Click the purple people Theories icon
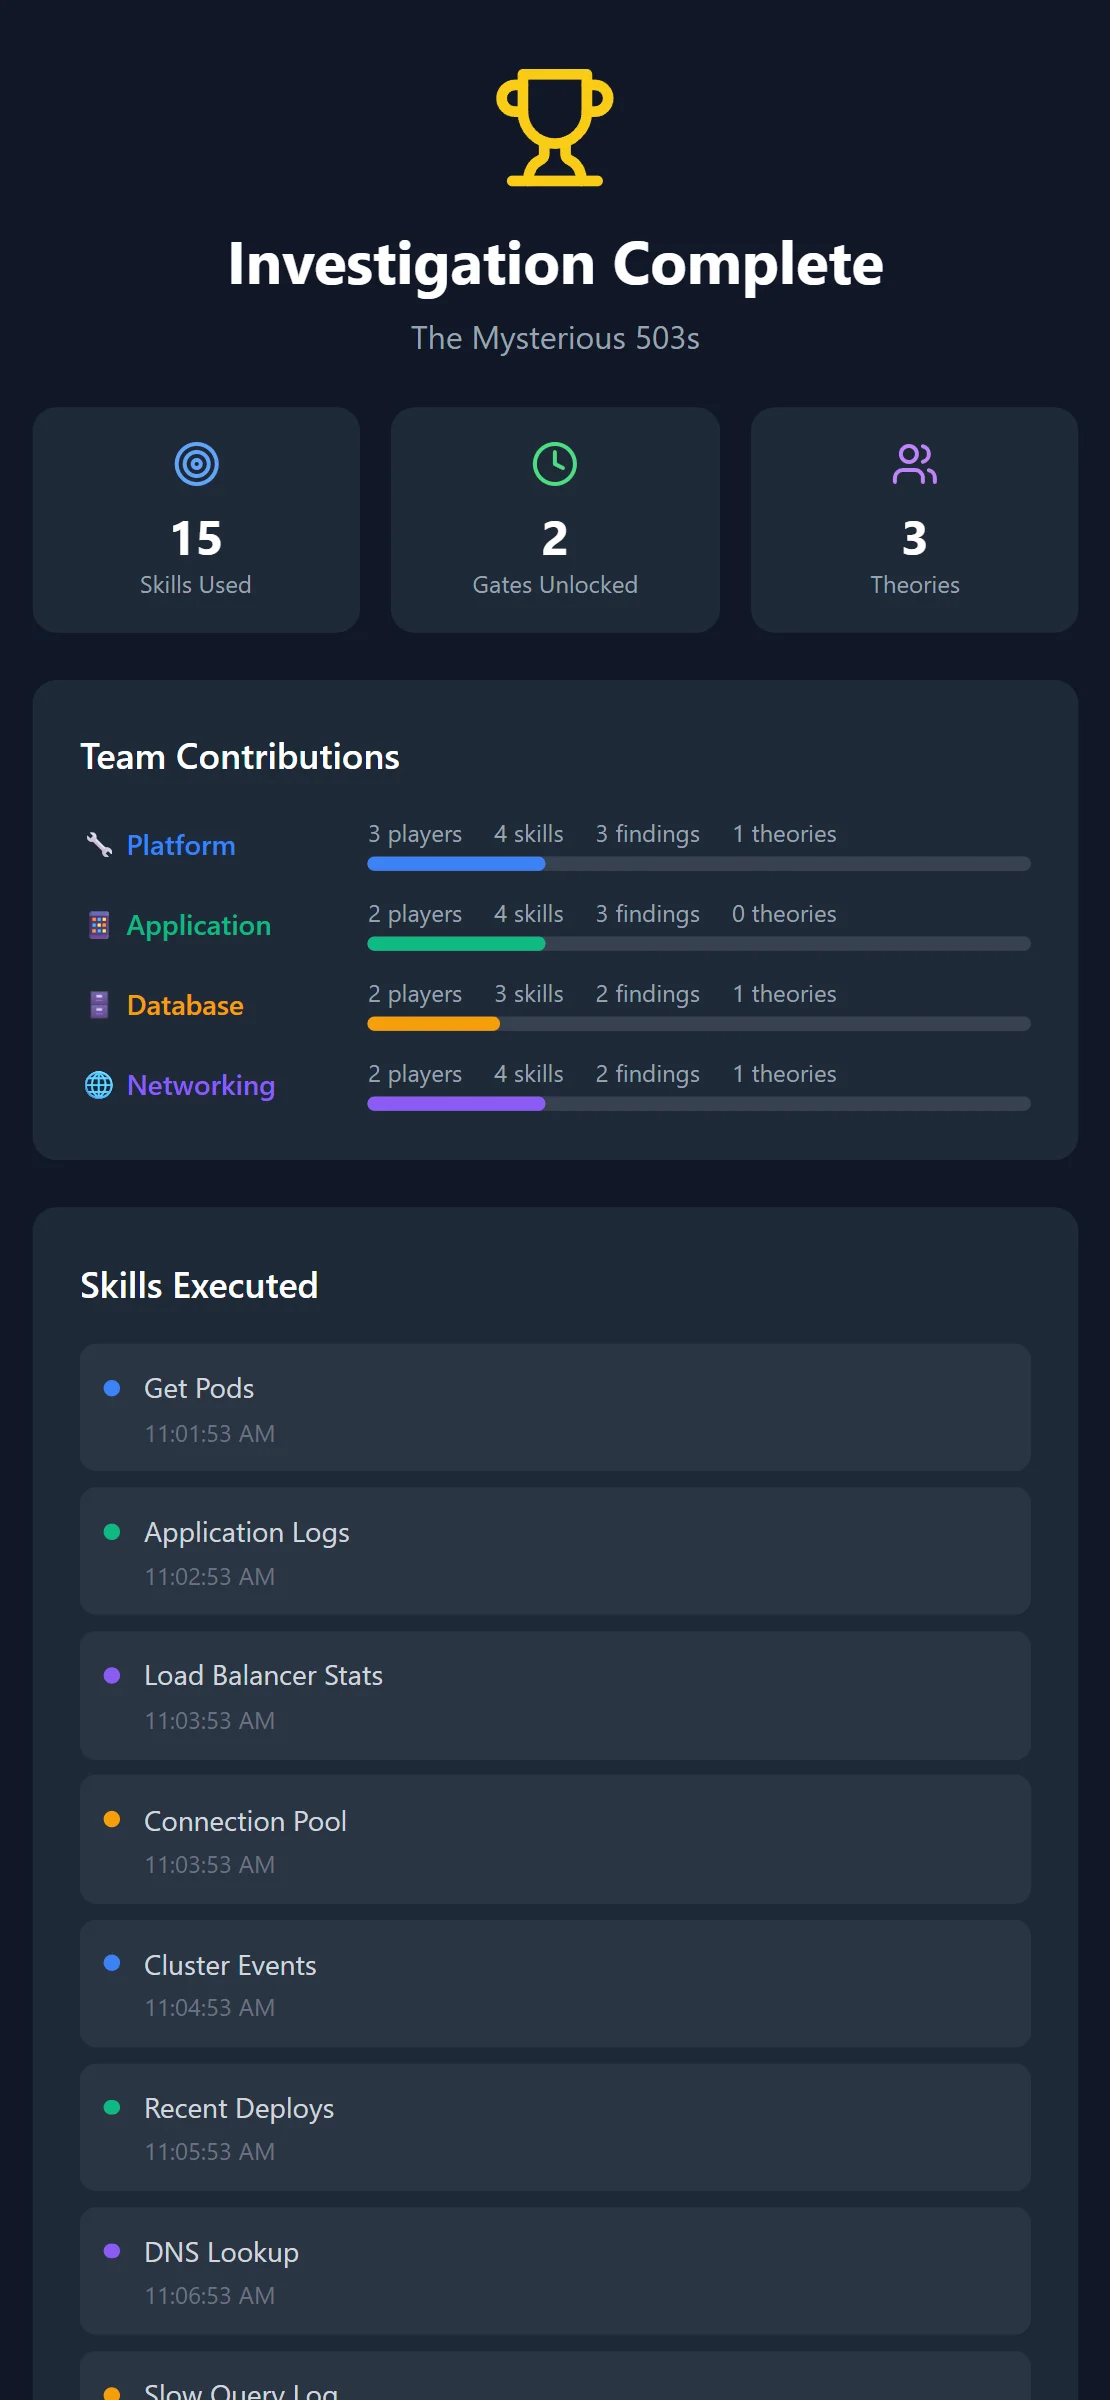Viewport: 1110px width, 2400px height. pos(914,464)
